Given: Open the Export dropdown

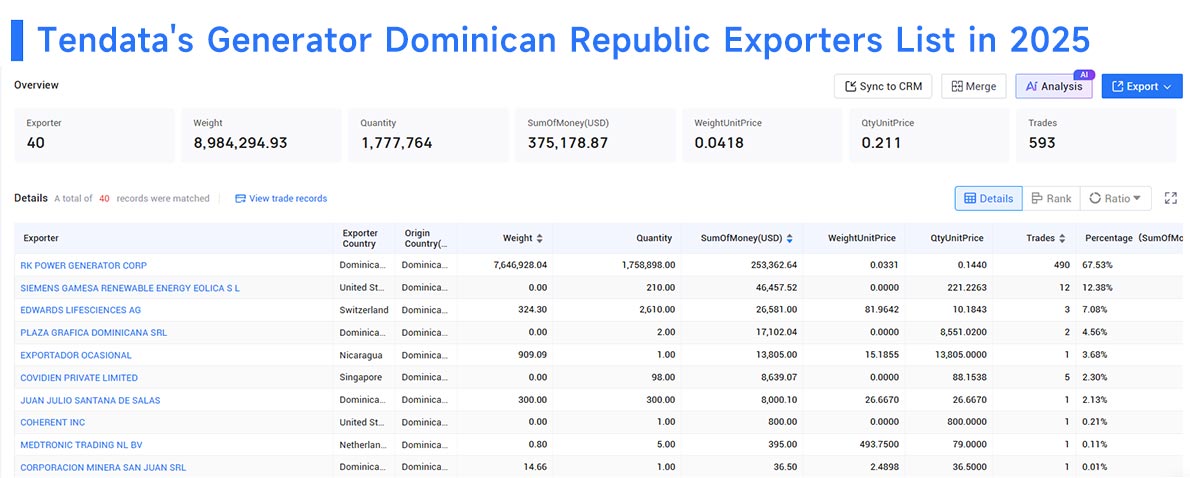Looking at the screenshot, I should coord(1141,86).
